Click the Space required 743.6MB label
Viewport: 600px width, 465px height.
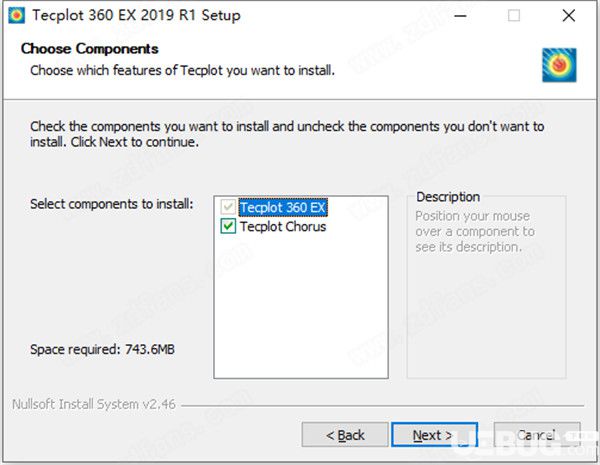click(x=102, y=349)
